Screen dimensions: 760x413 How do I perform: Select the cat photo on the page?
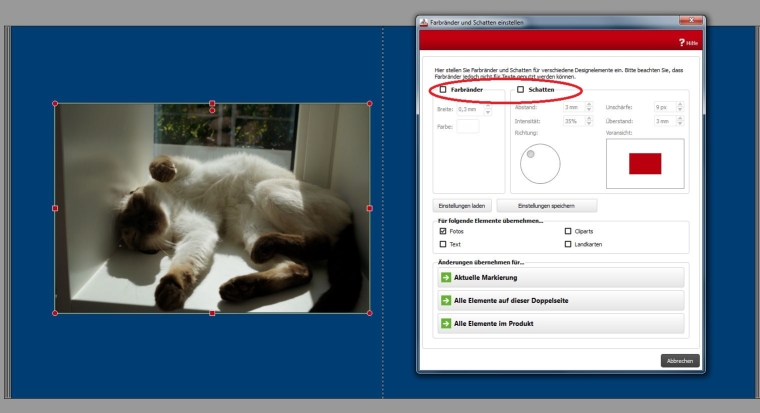[x=212, y=208]
